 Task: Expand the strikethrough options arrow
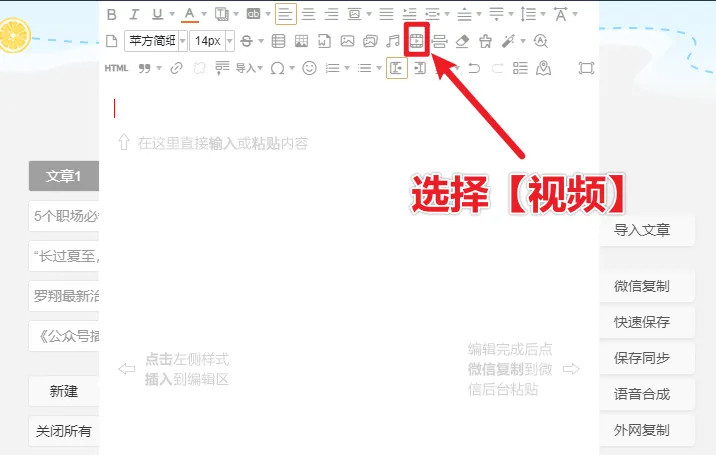click(x=261, y=41)
